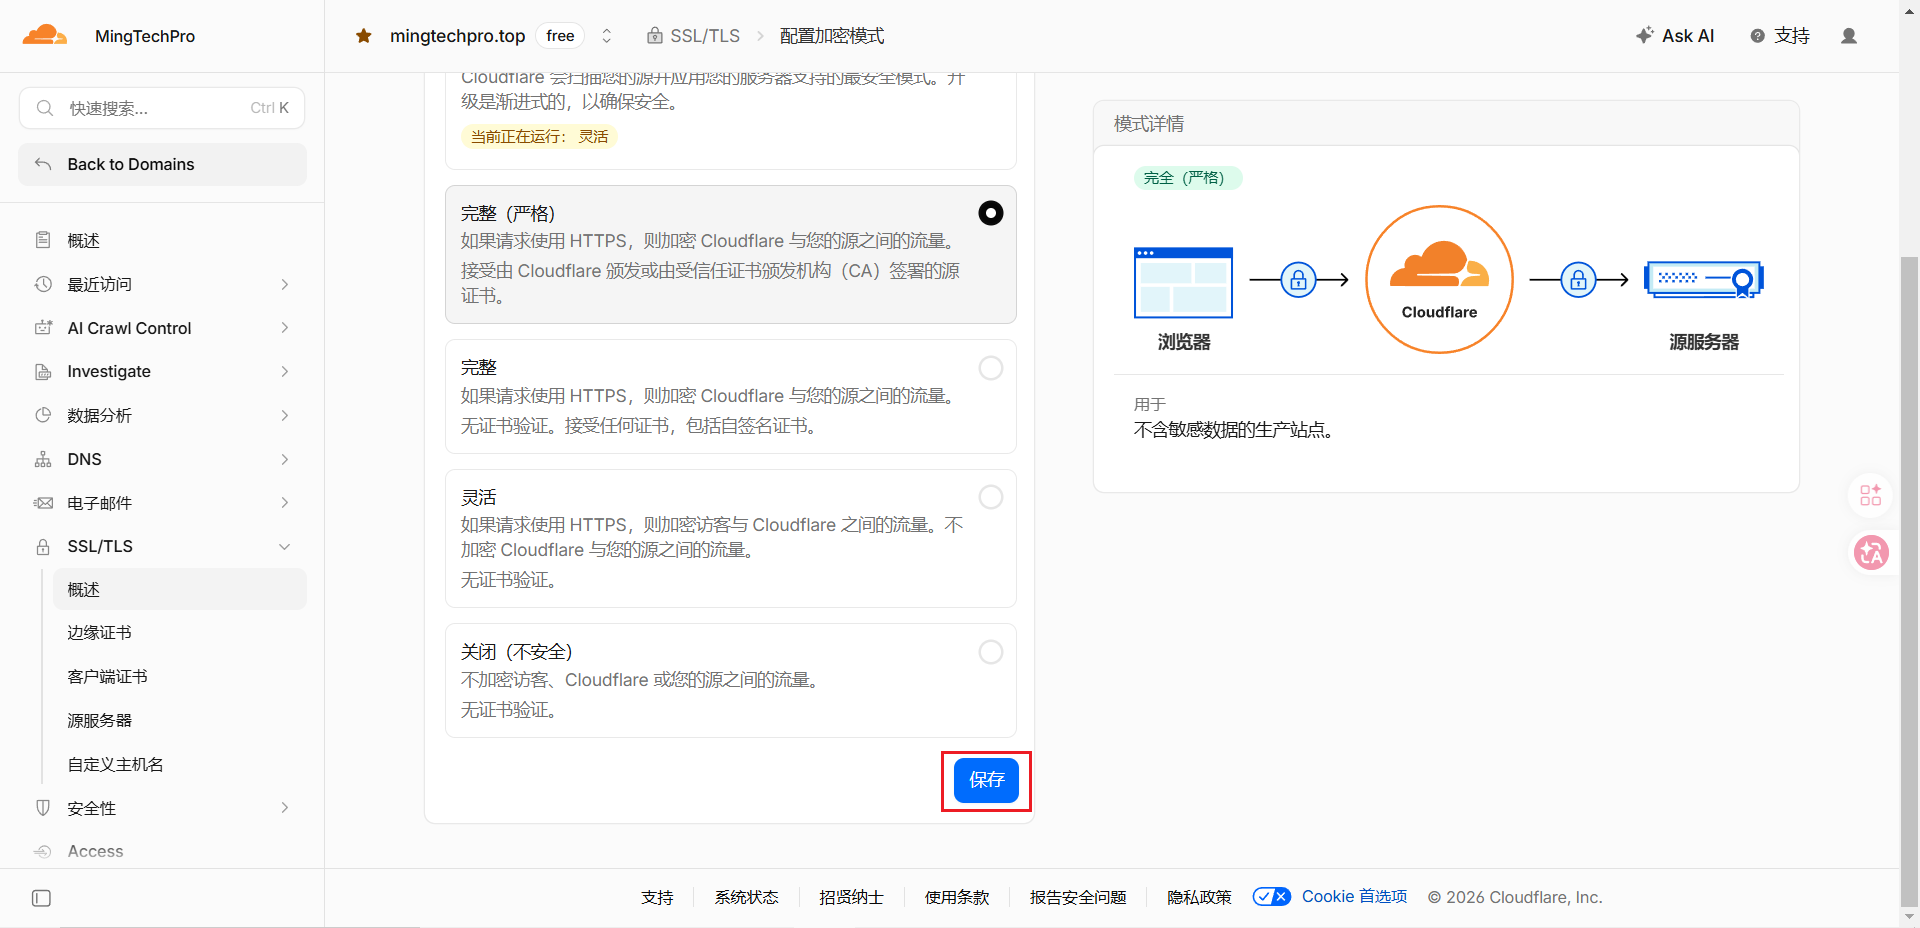Screen dimensions: 1920x928
Task: Click the 保存 button
Action: point(986,780)
